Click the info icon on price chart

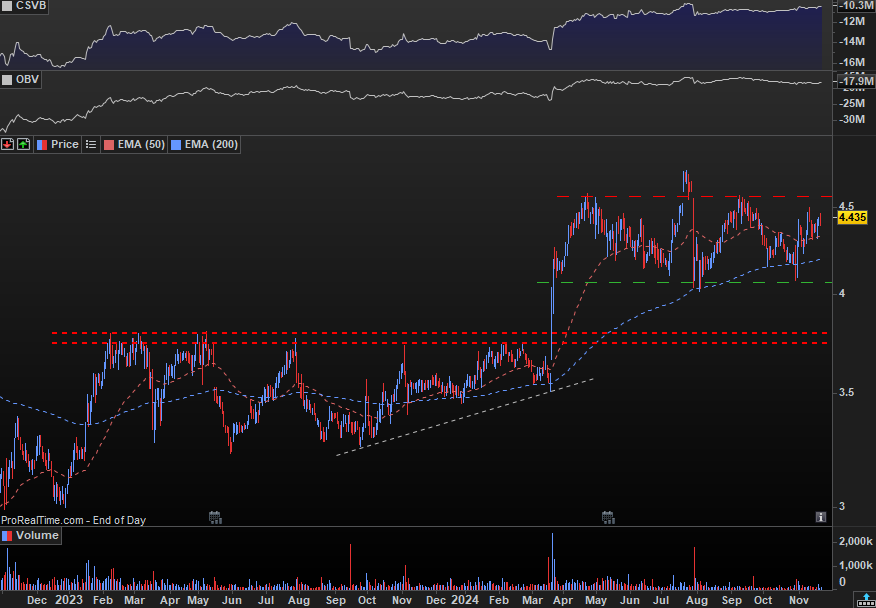click(x=820, y=517)
